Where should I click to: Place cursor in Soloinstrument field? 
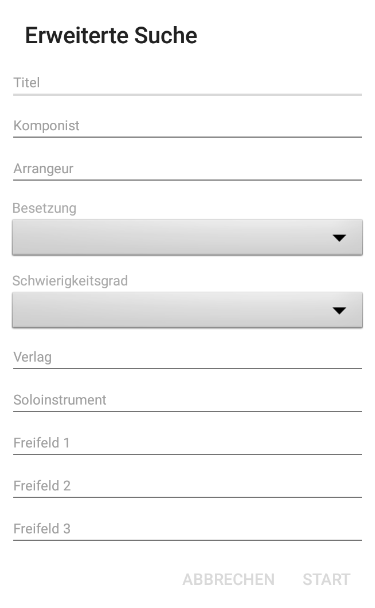[x=187, y=400]
